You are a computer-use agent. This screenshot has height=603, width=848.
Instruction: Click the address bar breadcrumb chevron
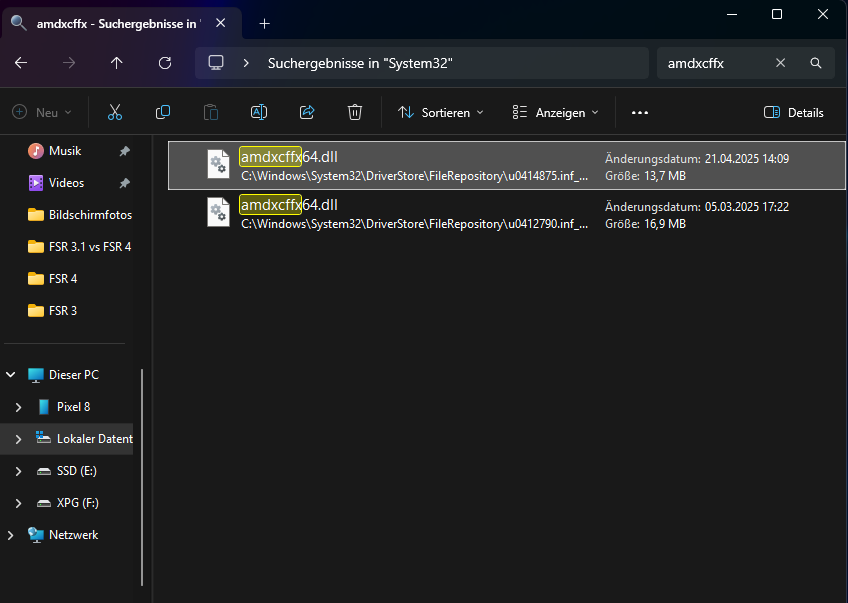246,63
